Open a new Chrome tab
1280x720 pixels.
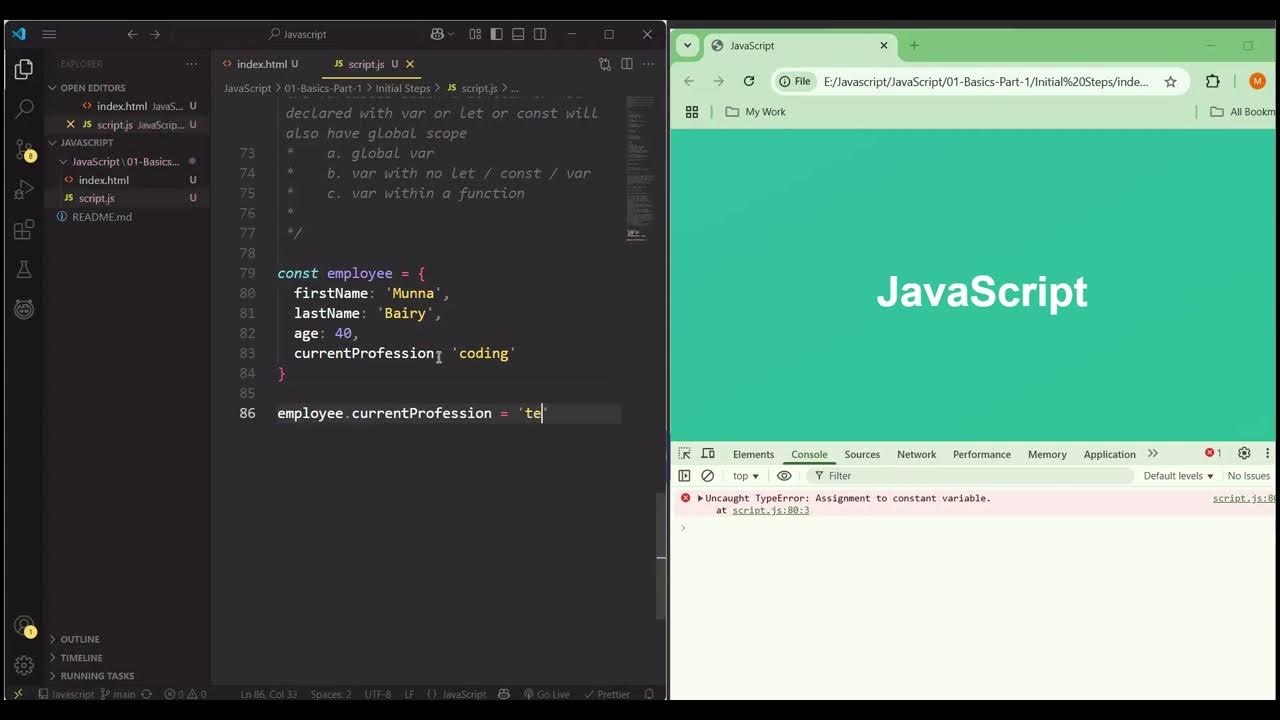point(914,45)
